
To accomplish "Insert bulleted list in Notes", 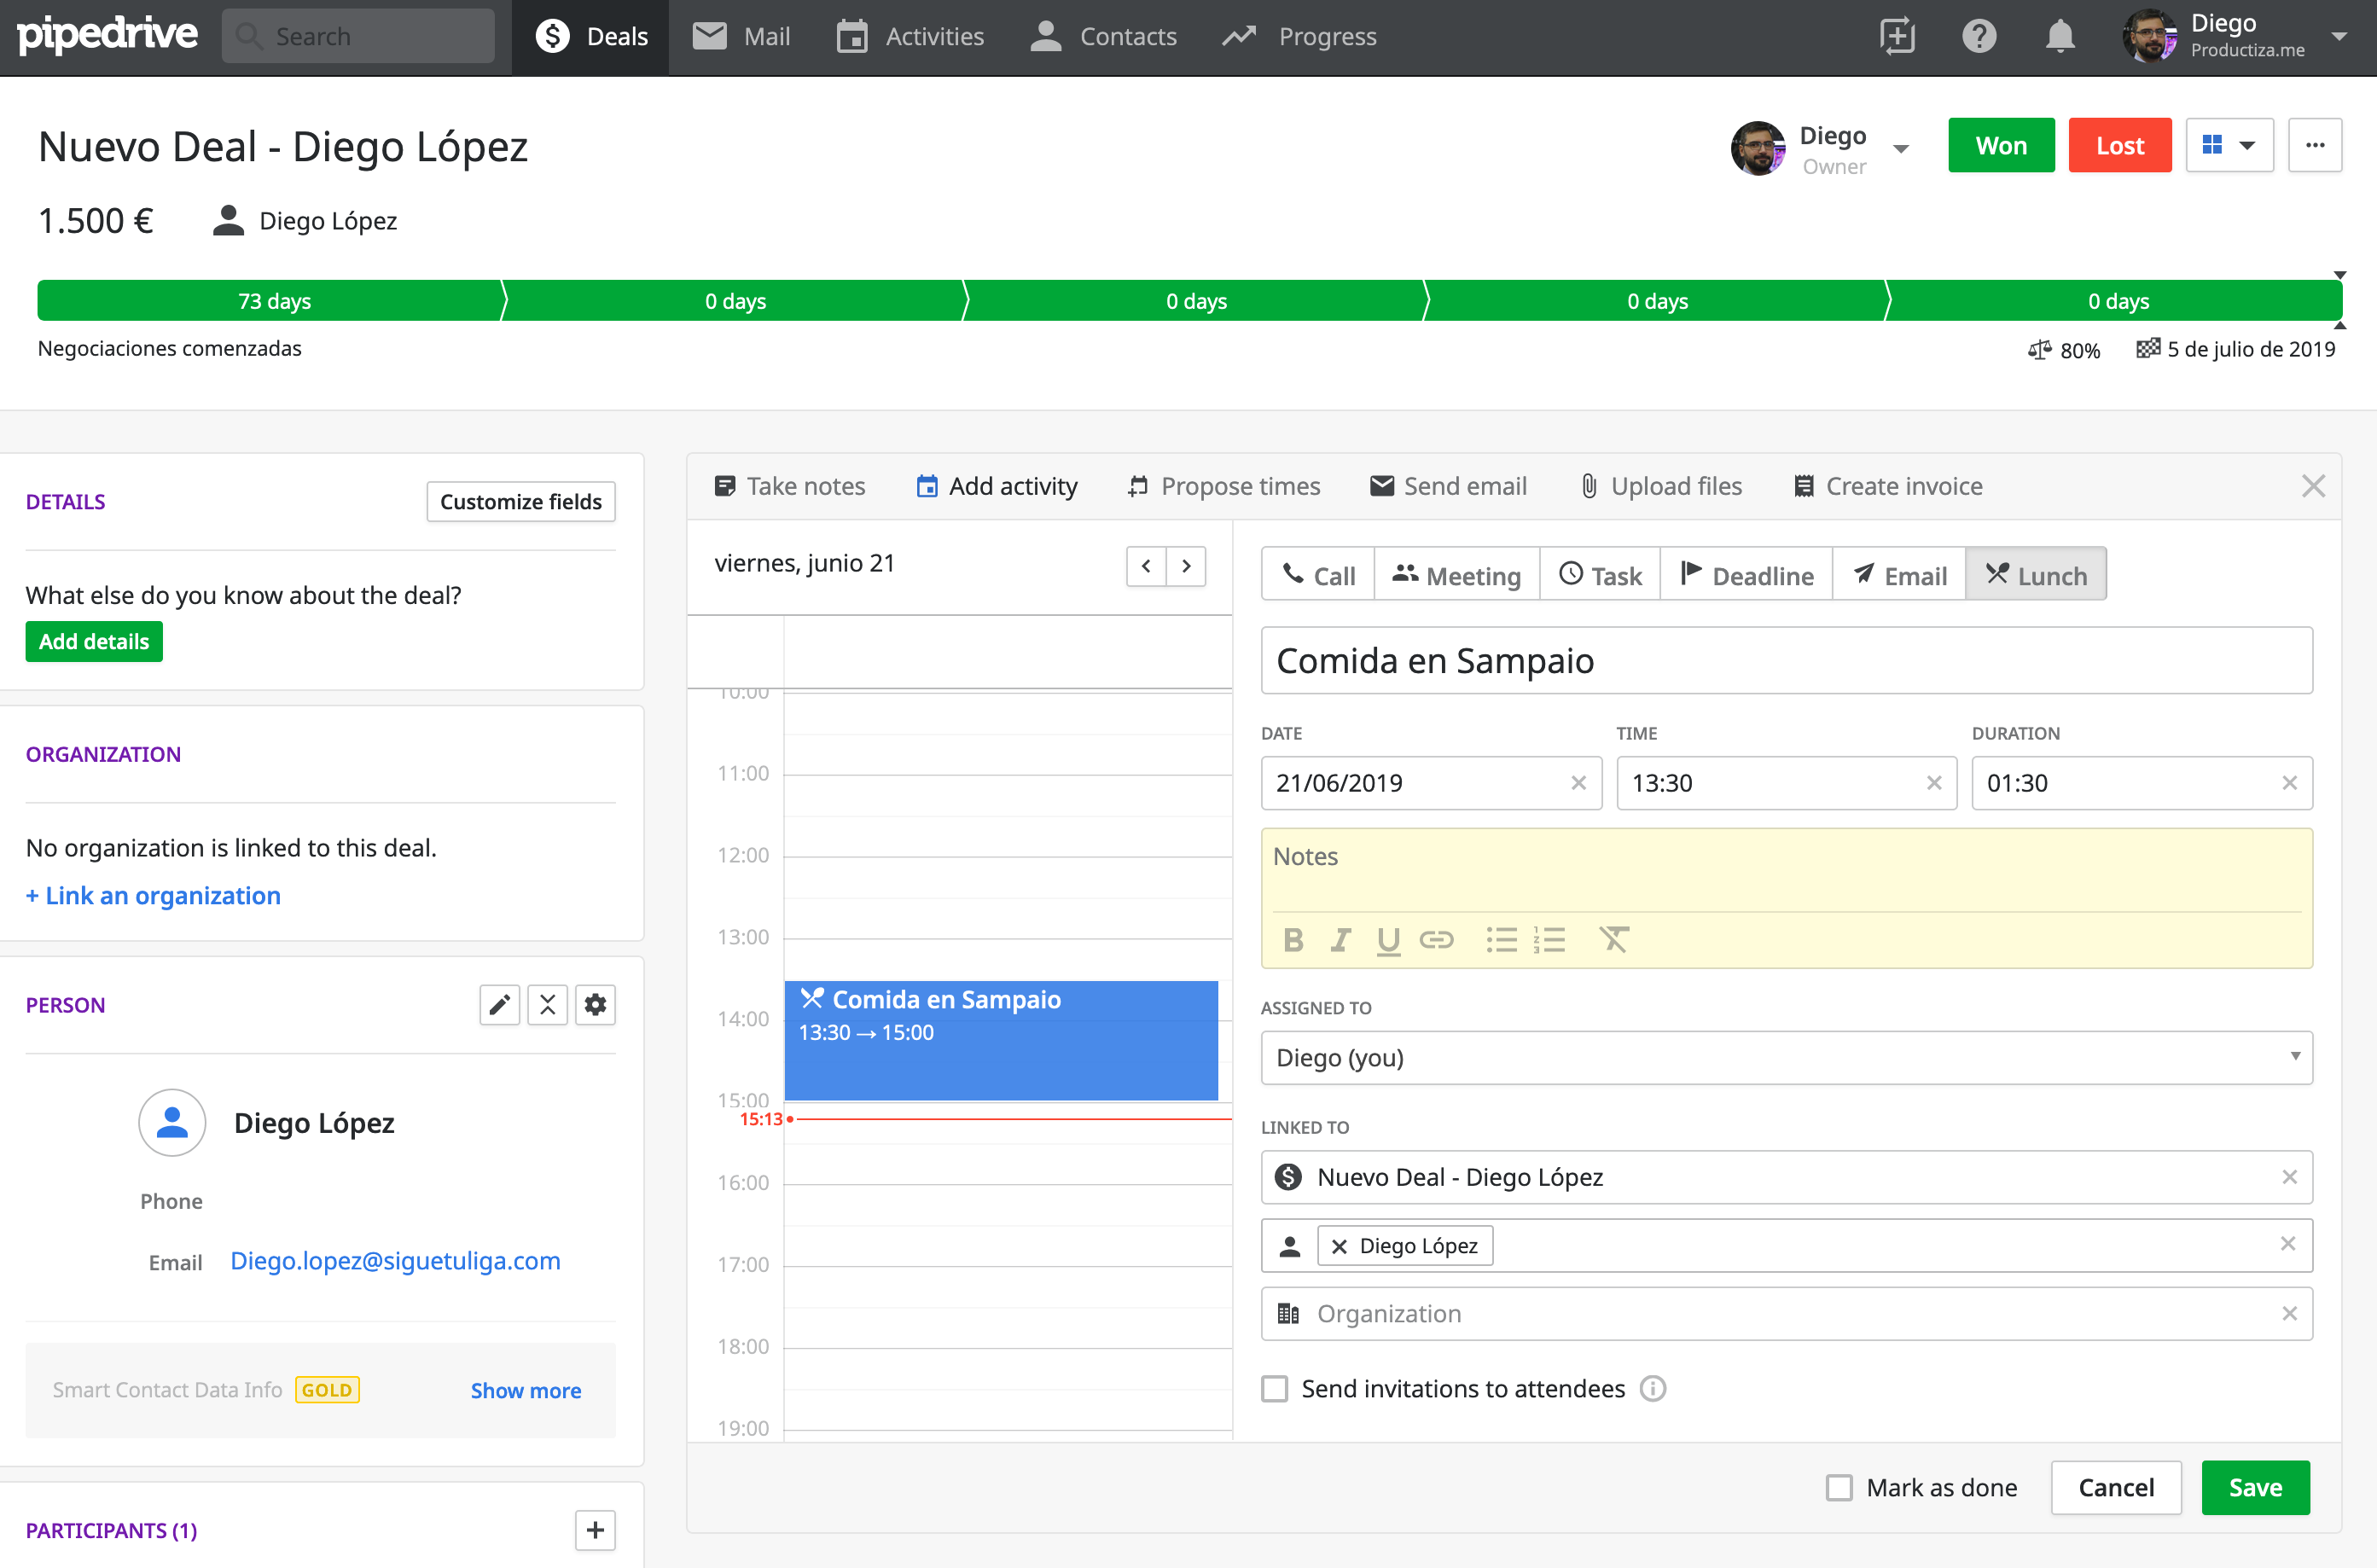I will [1501, 940].
